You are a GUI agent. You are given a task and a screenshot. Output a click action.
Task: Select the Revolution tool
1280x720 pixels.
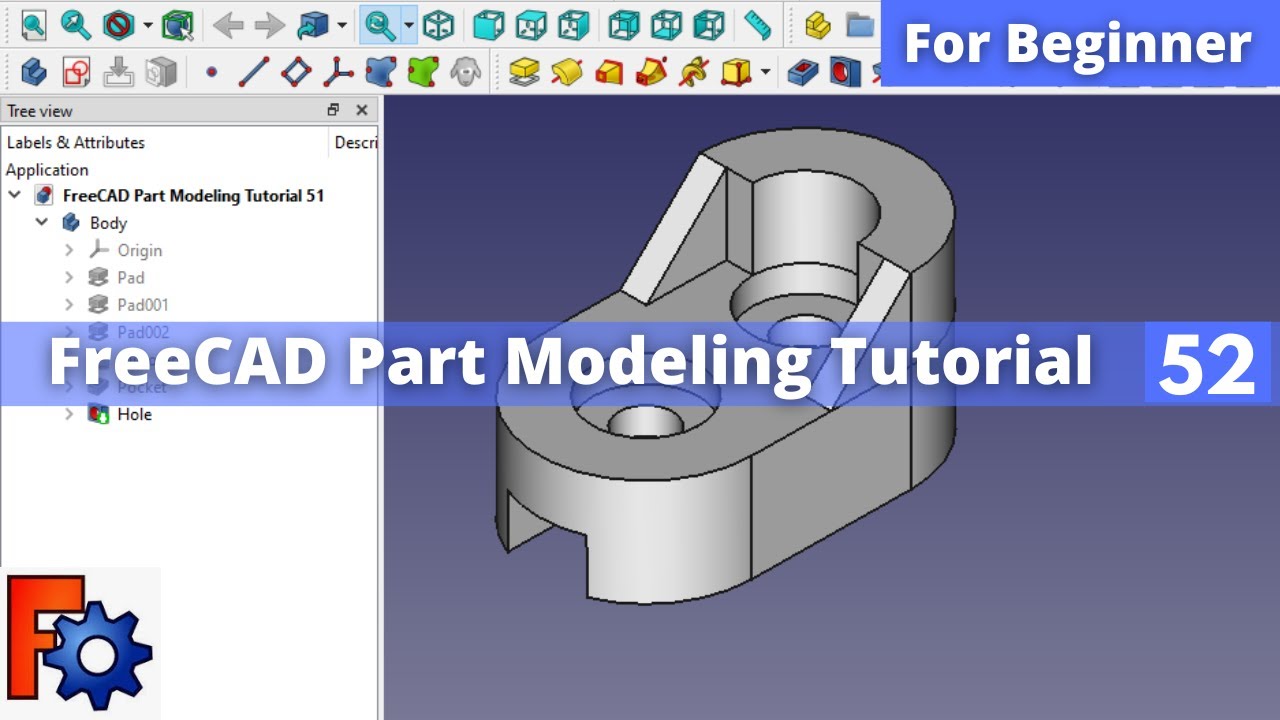click(567, 71)
